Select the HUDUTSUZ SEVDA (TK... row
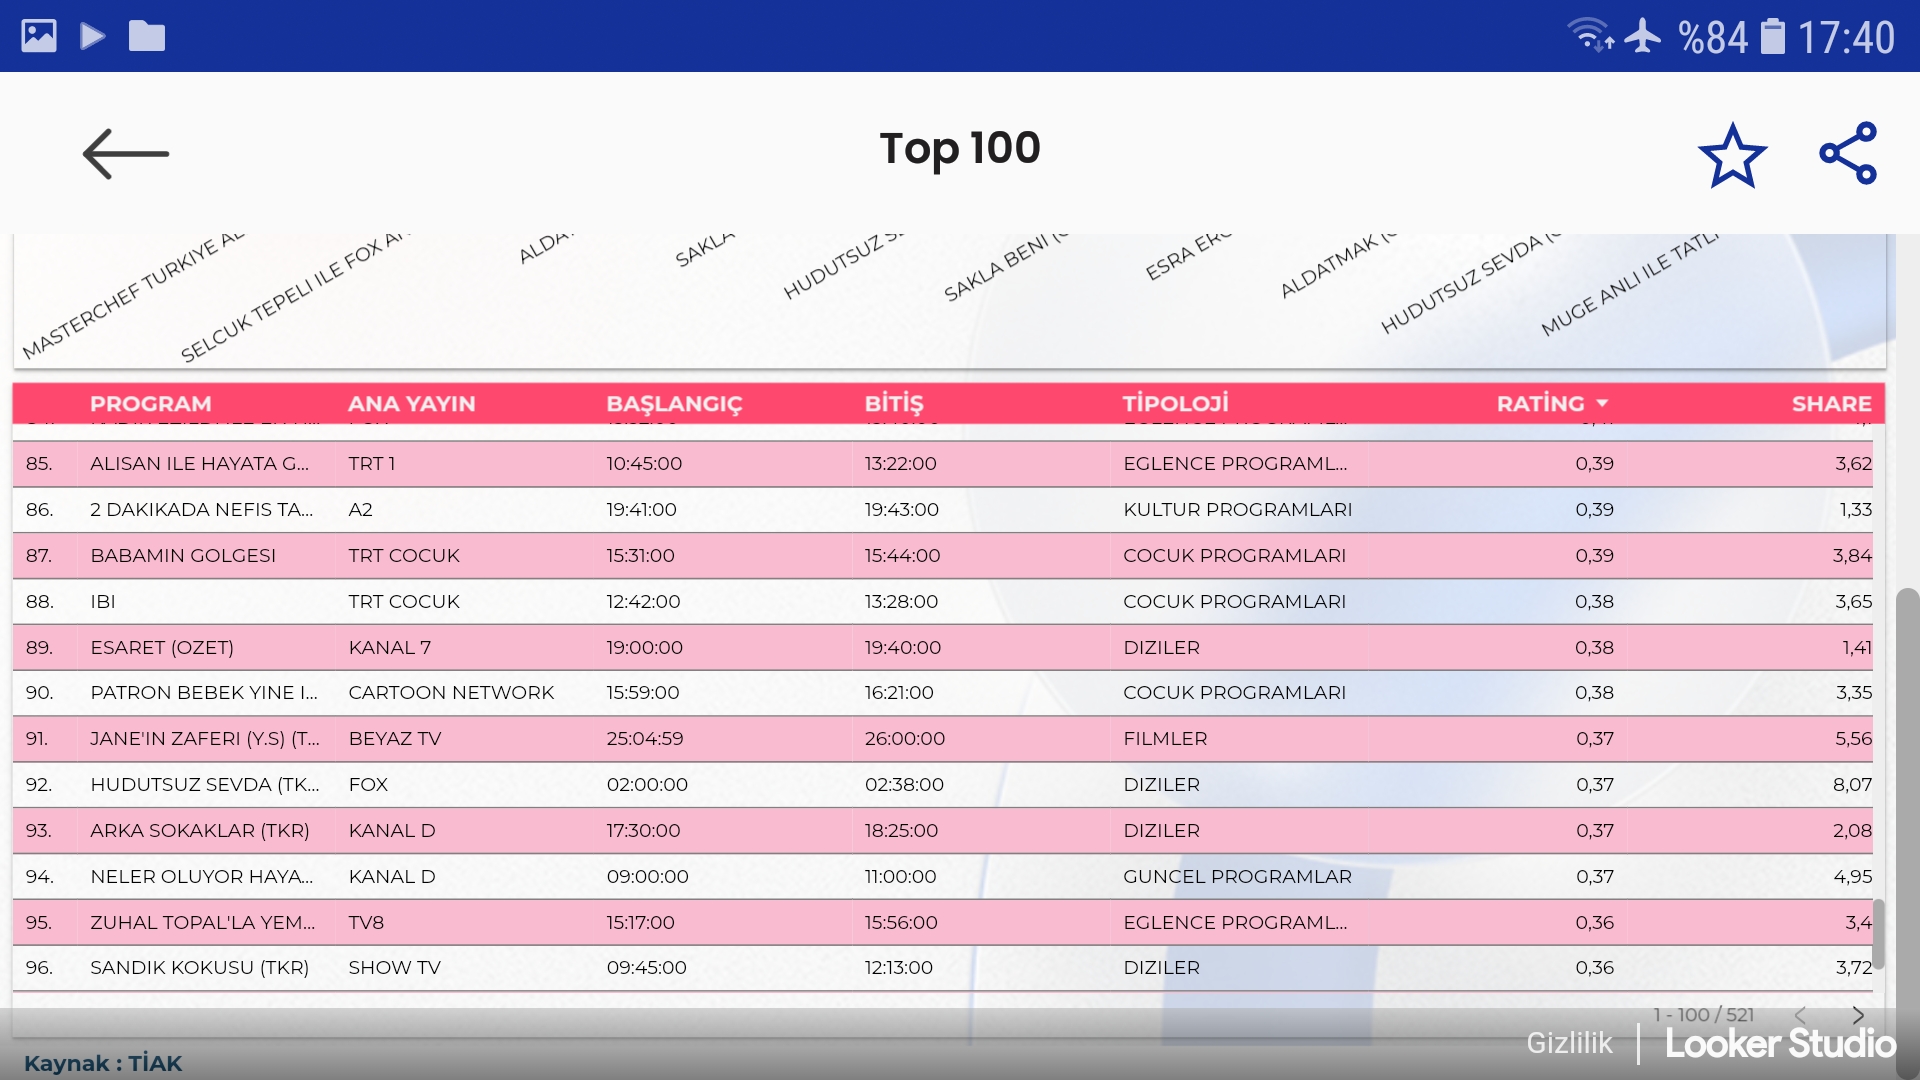Viewport: 1920px width, 1080px height. pos(205,785)
